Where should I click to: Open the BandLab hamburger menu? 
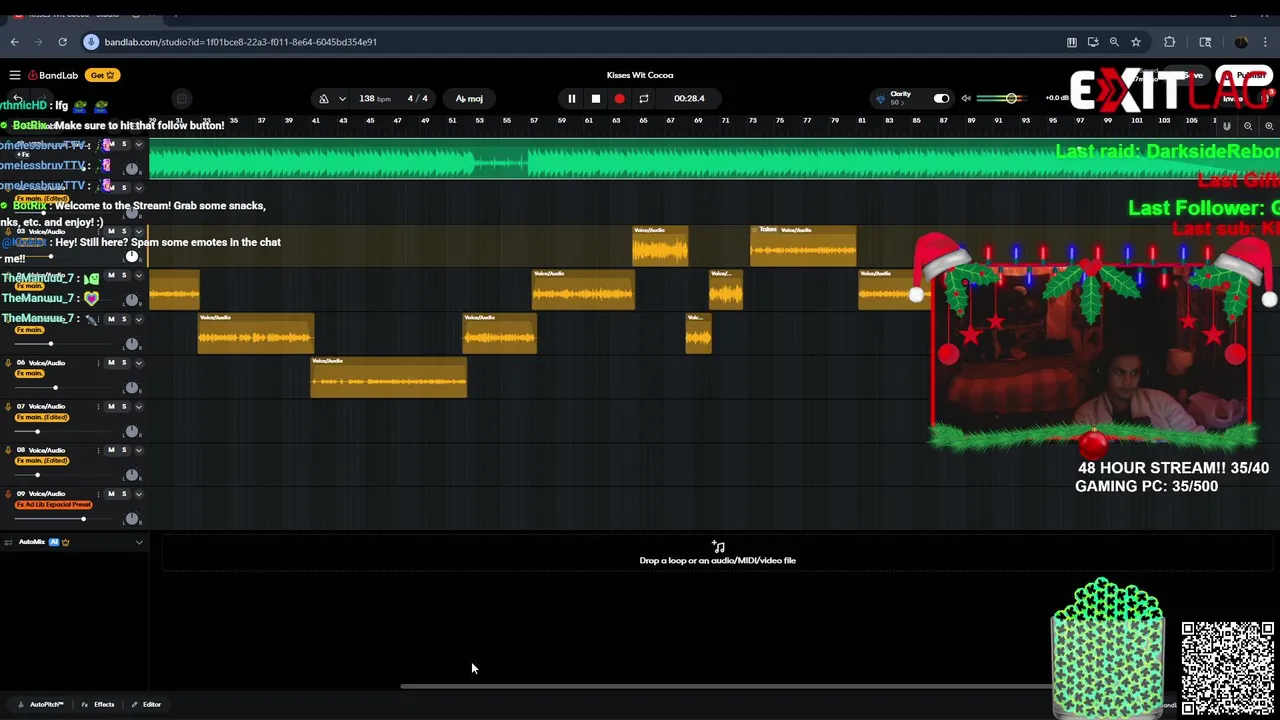coord(15,75)
